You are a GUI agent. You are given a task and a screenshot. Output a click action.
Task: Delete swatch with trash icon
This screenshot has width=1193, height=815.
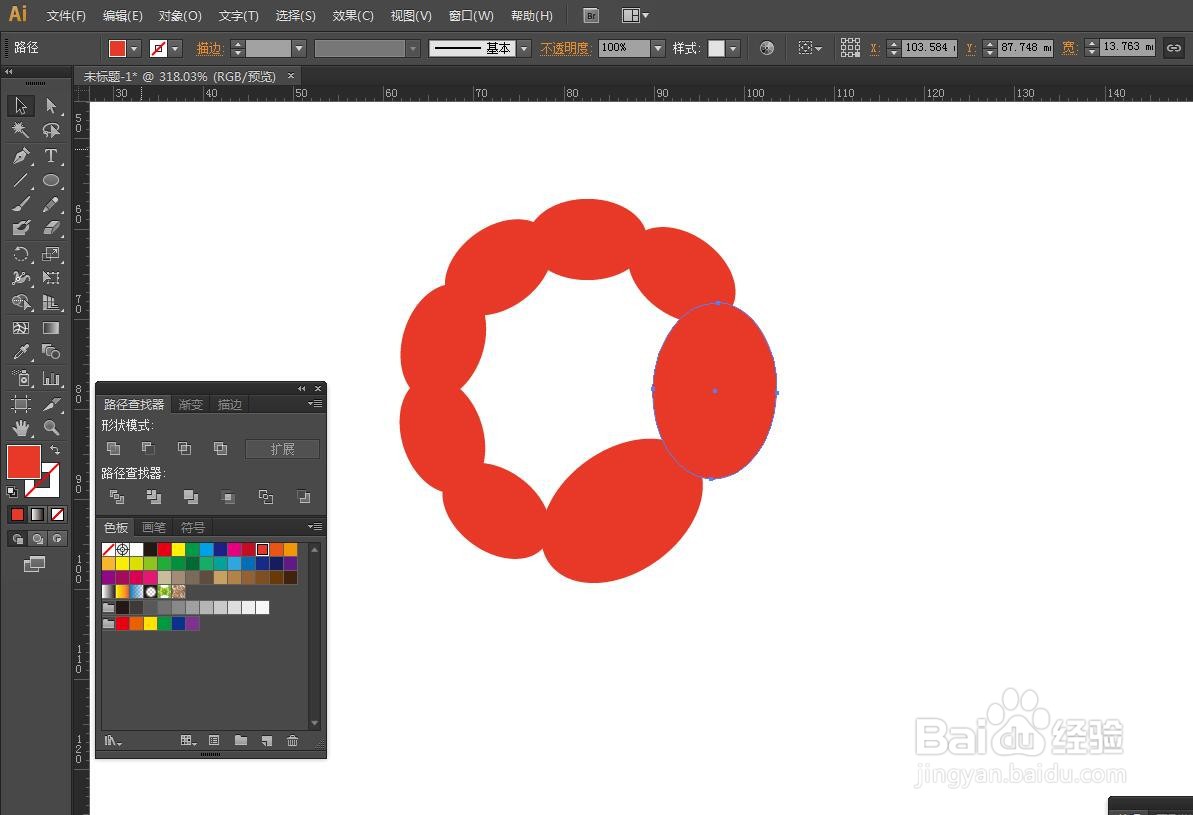(292, 740)
